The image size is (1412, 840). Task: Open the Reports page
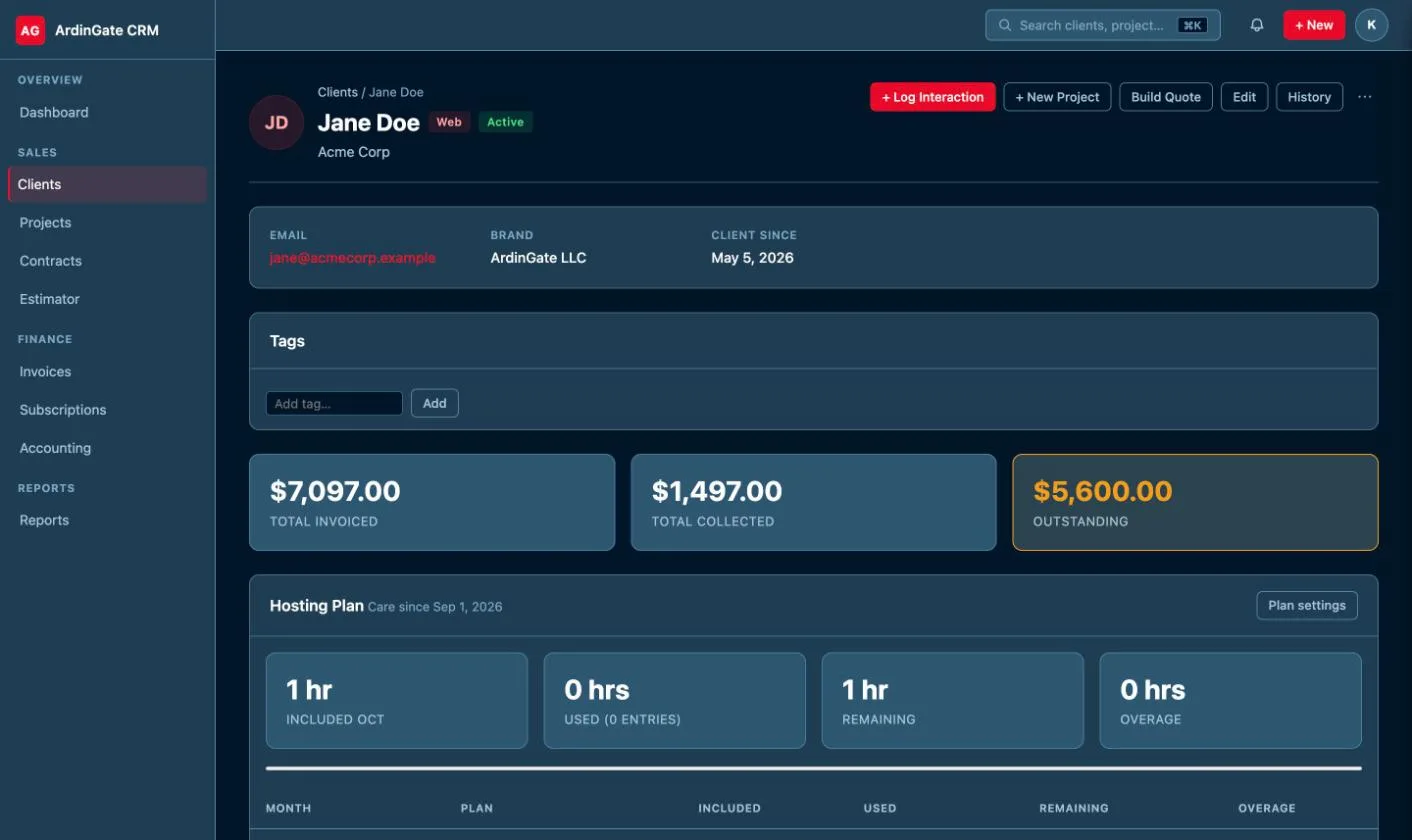point(107,520)
